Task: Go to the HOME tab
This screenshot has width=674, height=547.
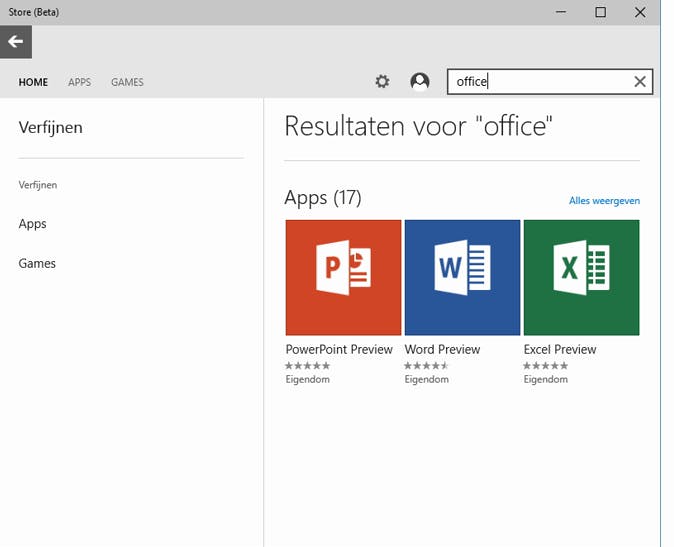Action: 33,82
